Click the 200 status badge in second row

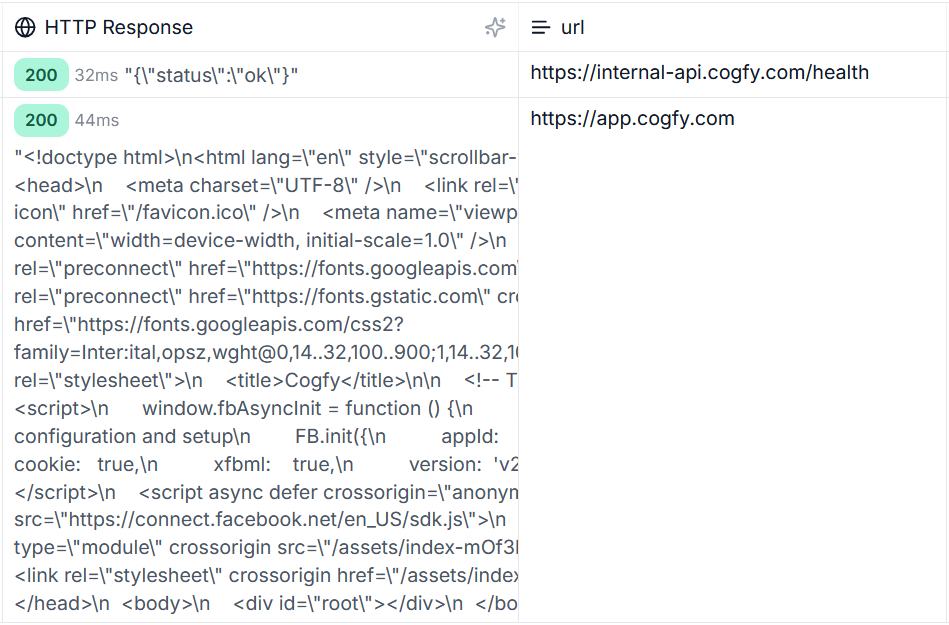click(x=41, y=120)
